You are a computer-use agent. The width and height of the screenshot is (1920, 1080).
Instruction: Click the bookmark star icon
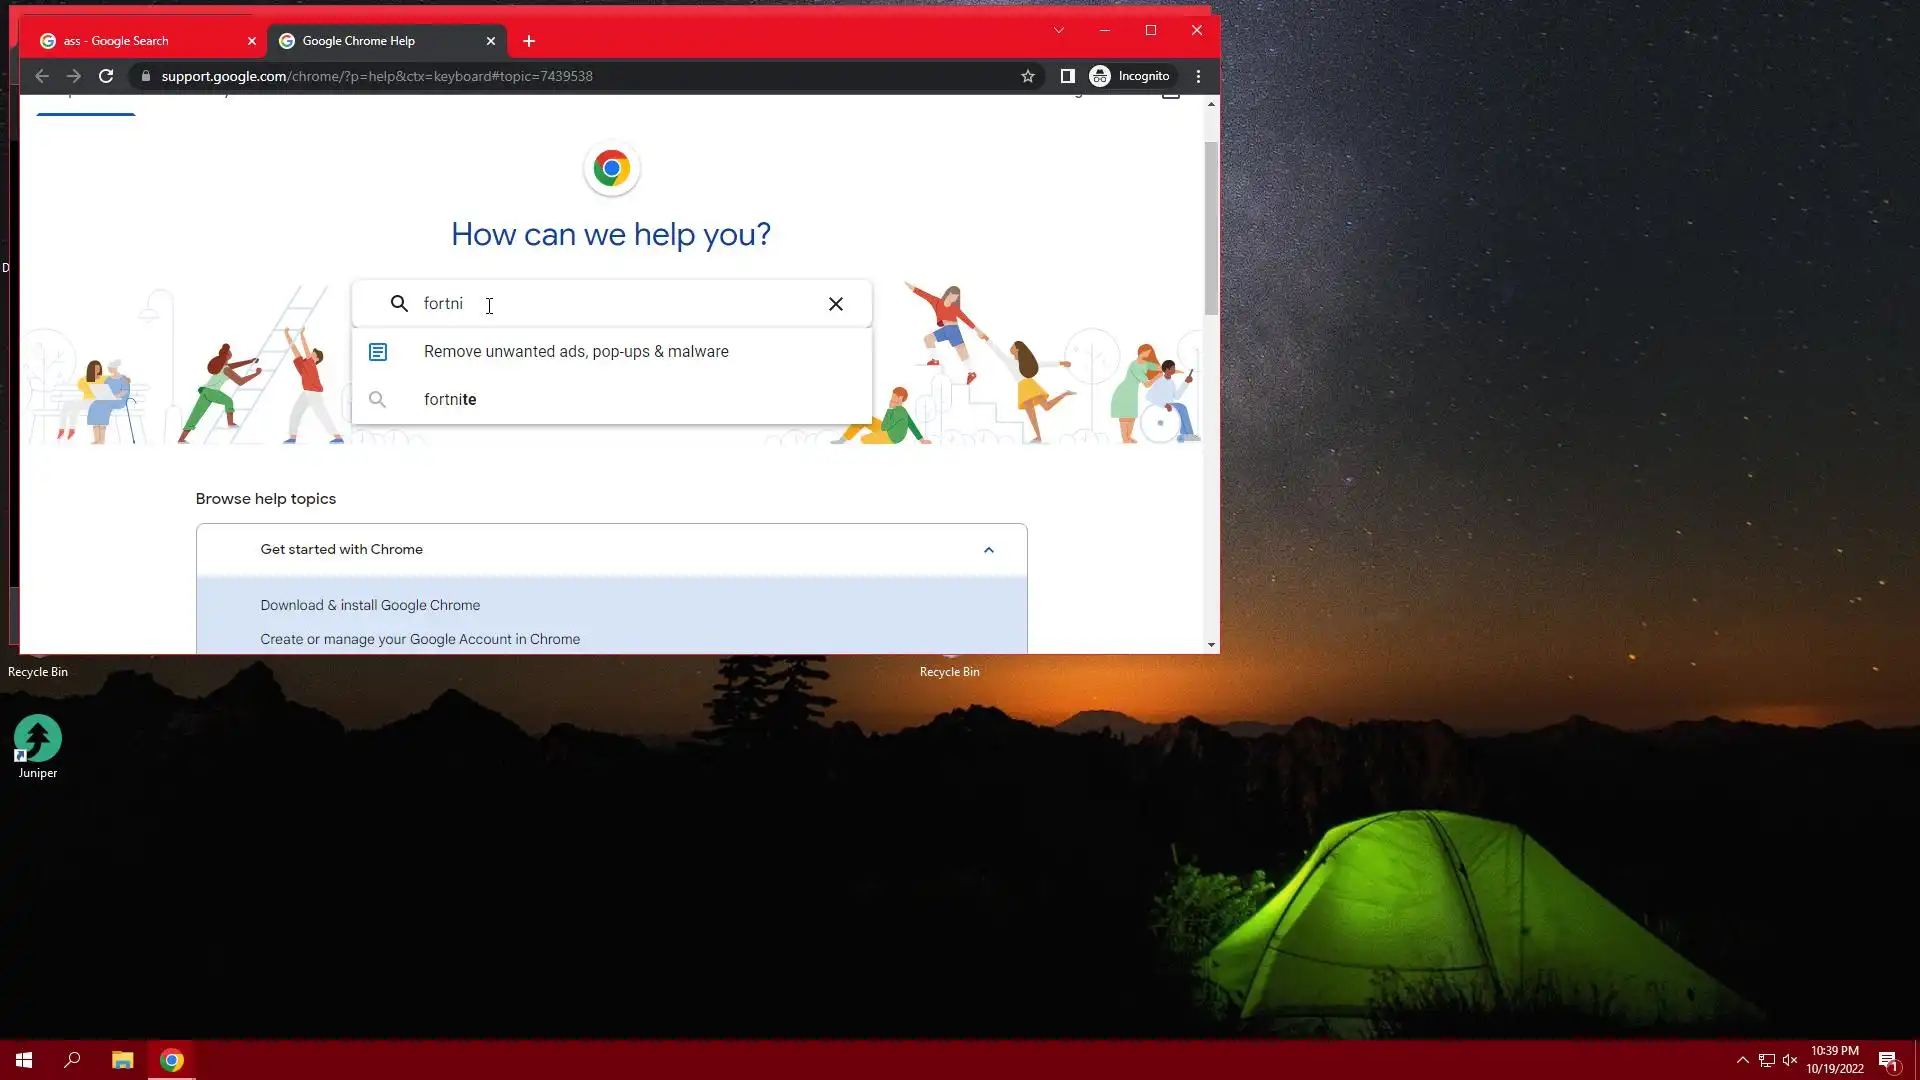[1027, 76]
